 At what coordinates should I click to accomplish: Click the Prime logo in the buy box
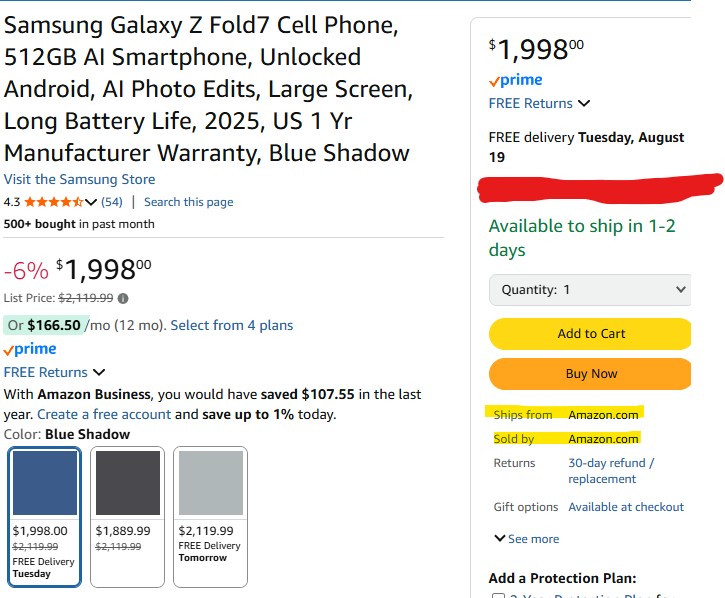coord(515,80)
